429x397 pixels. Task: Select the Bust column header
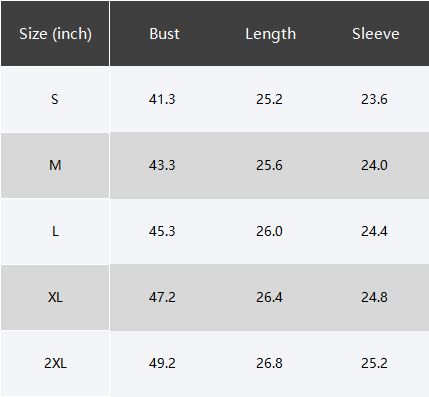coord(164,34)
